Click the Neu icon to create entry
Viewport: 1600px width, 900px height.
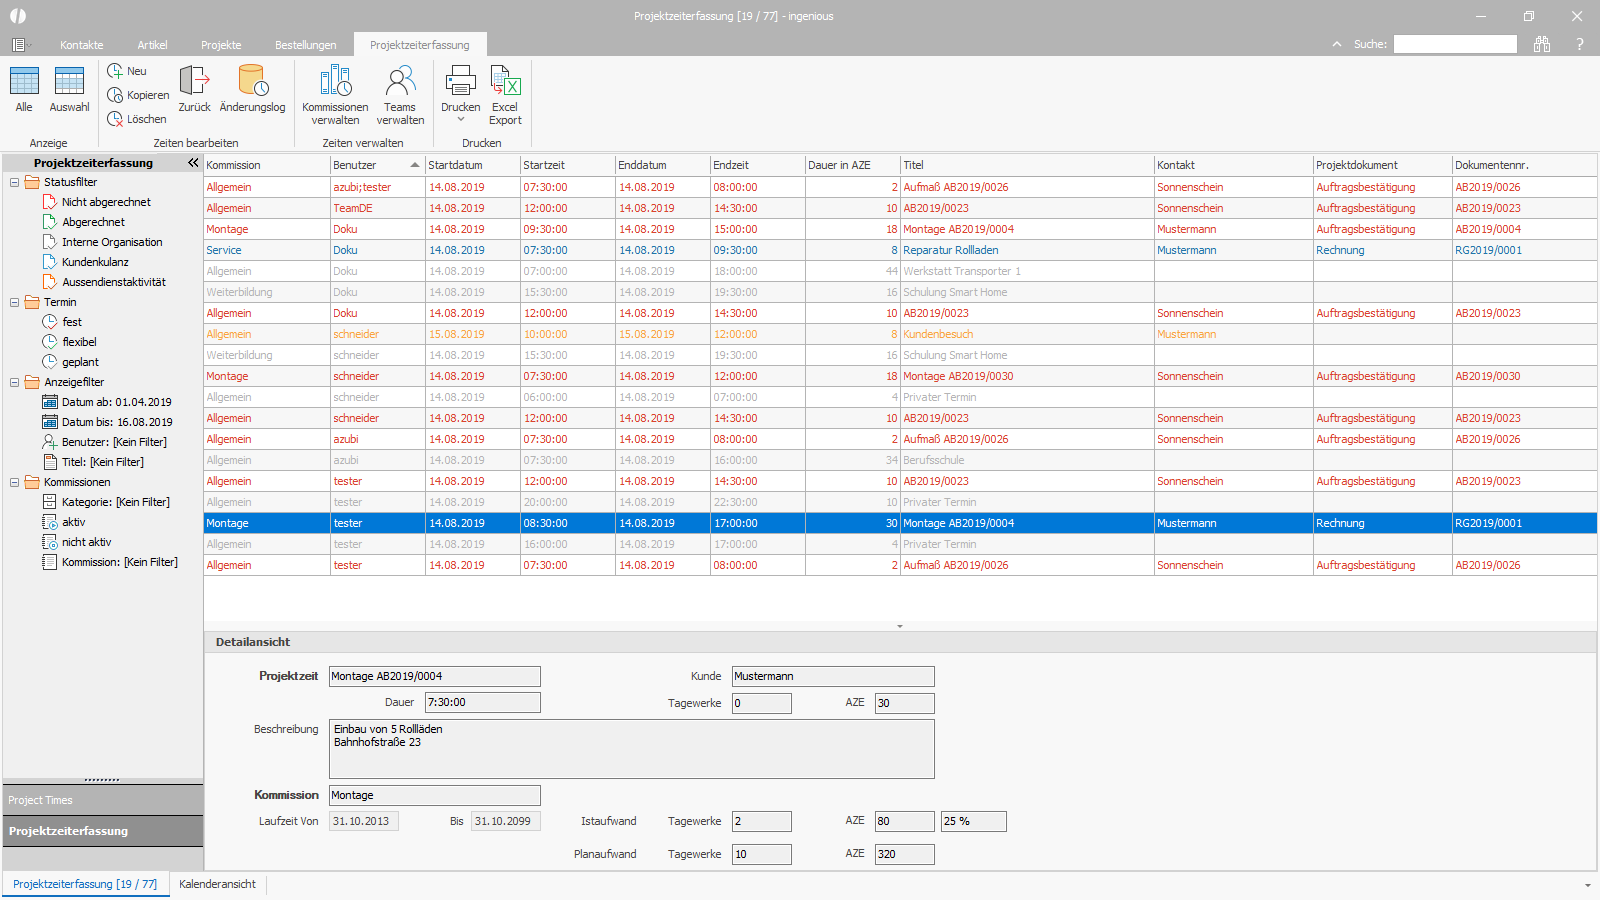(116, 71)
